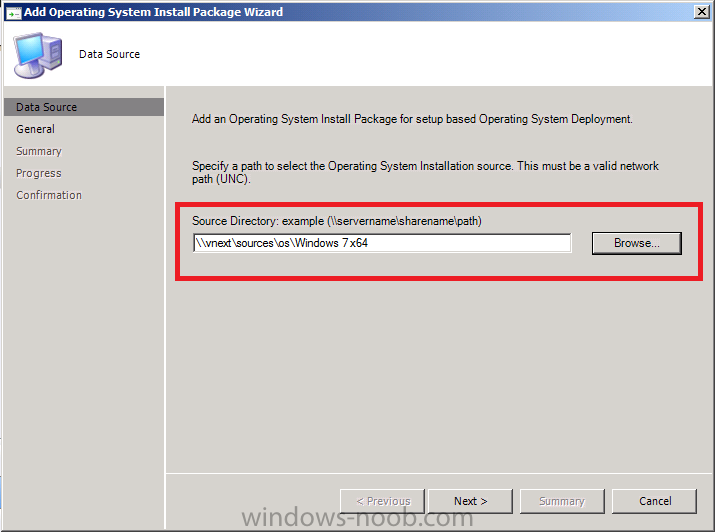Click the wizard title bar icon
This screenshot has height=532, width=715.
point(13,13)
